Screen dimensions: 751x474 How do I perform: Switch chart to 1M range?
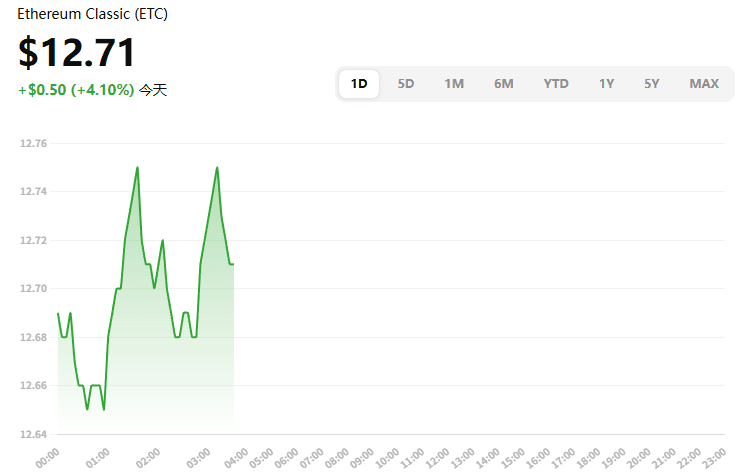click(x=454, y=84)
